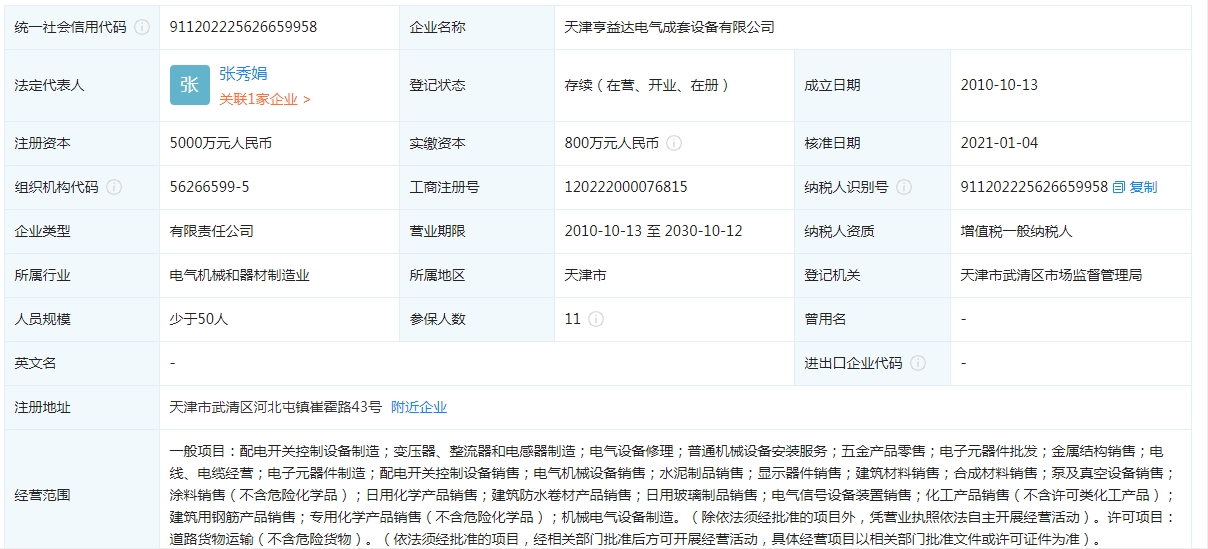Click info icon beside 组织机构代码
This screenshot has width=1208, height=549.
click(114, 187)
